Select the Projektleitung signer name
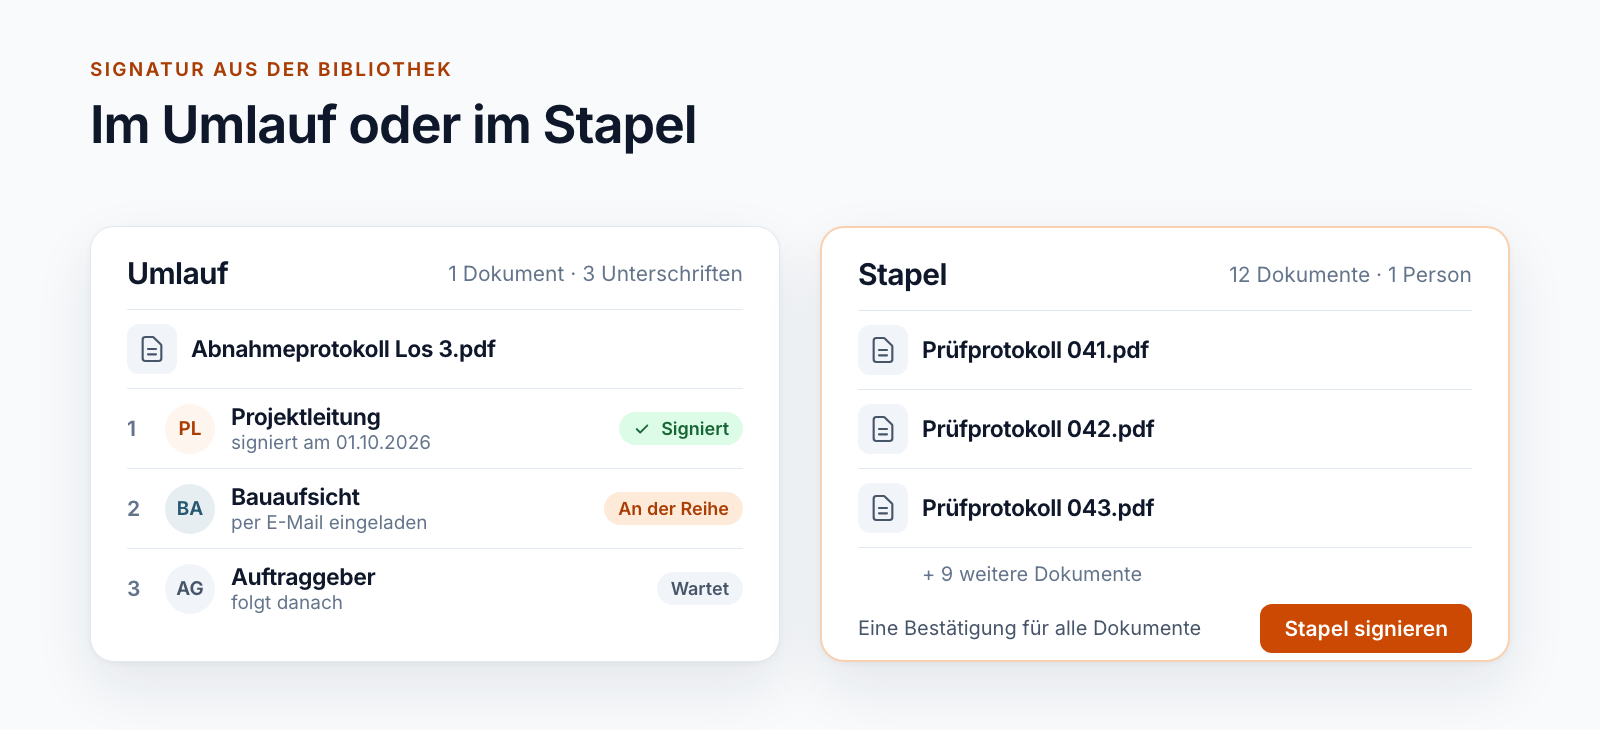This screenshot has width=1600, height=730. [306, 417]
